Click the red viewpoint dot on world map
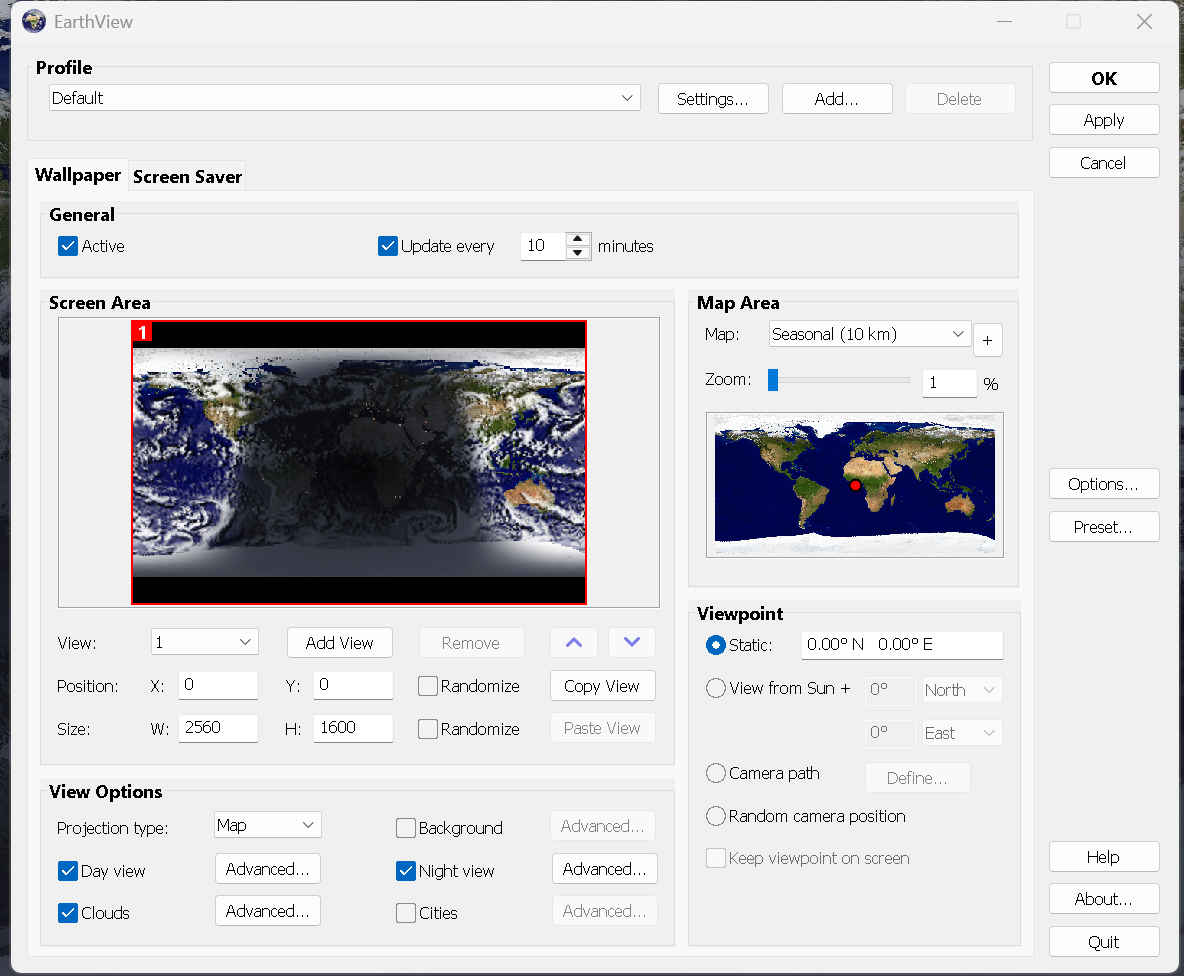The height and width of the screenshot is (976, 1184). click(x=855, y=485)
